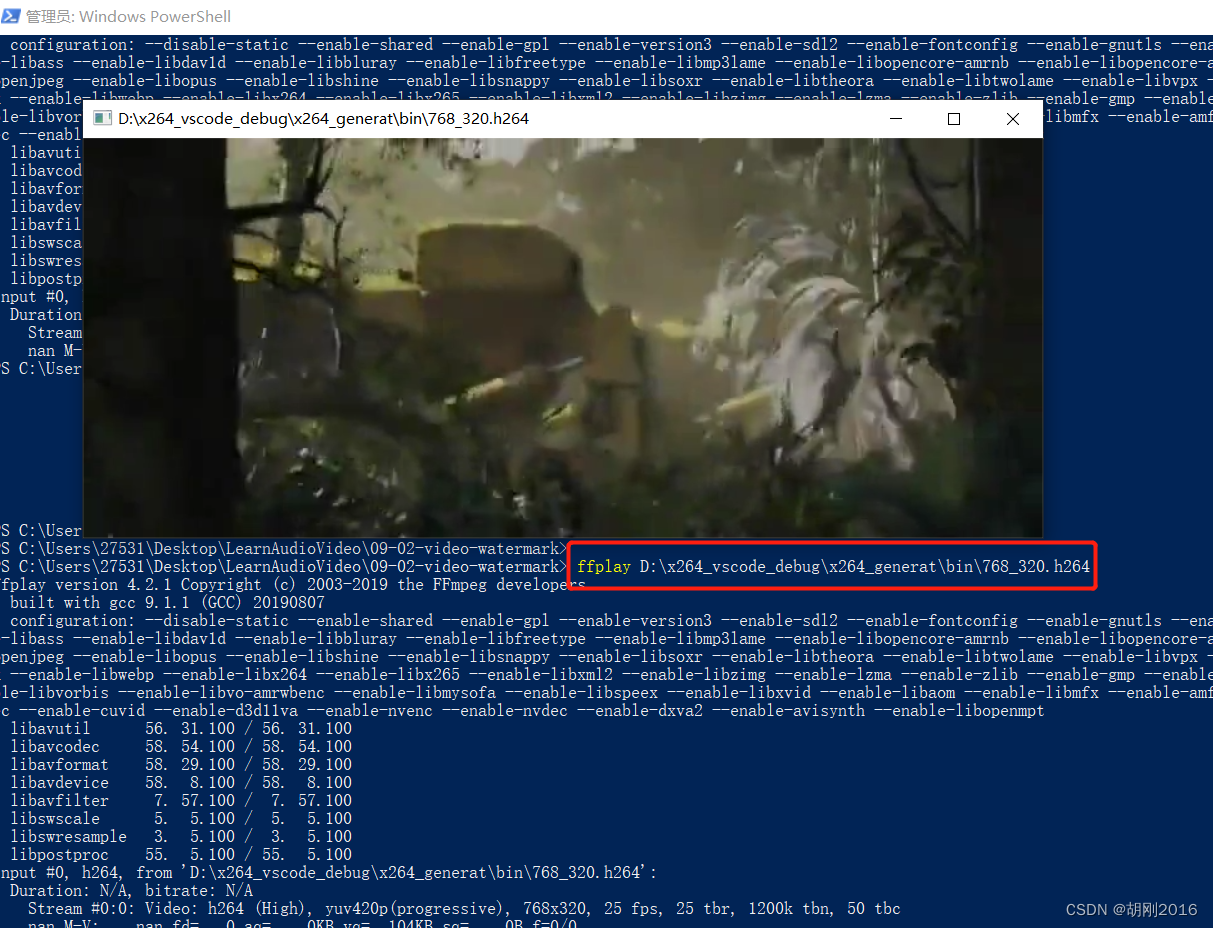The width and height of the screenshot is (1213, 928).
Task: Close the ffplay playback window
Action: click(1012, 118)
